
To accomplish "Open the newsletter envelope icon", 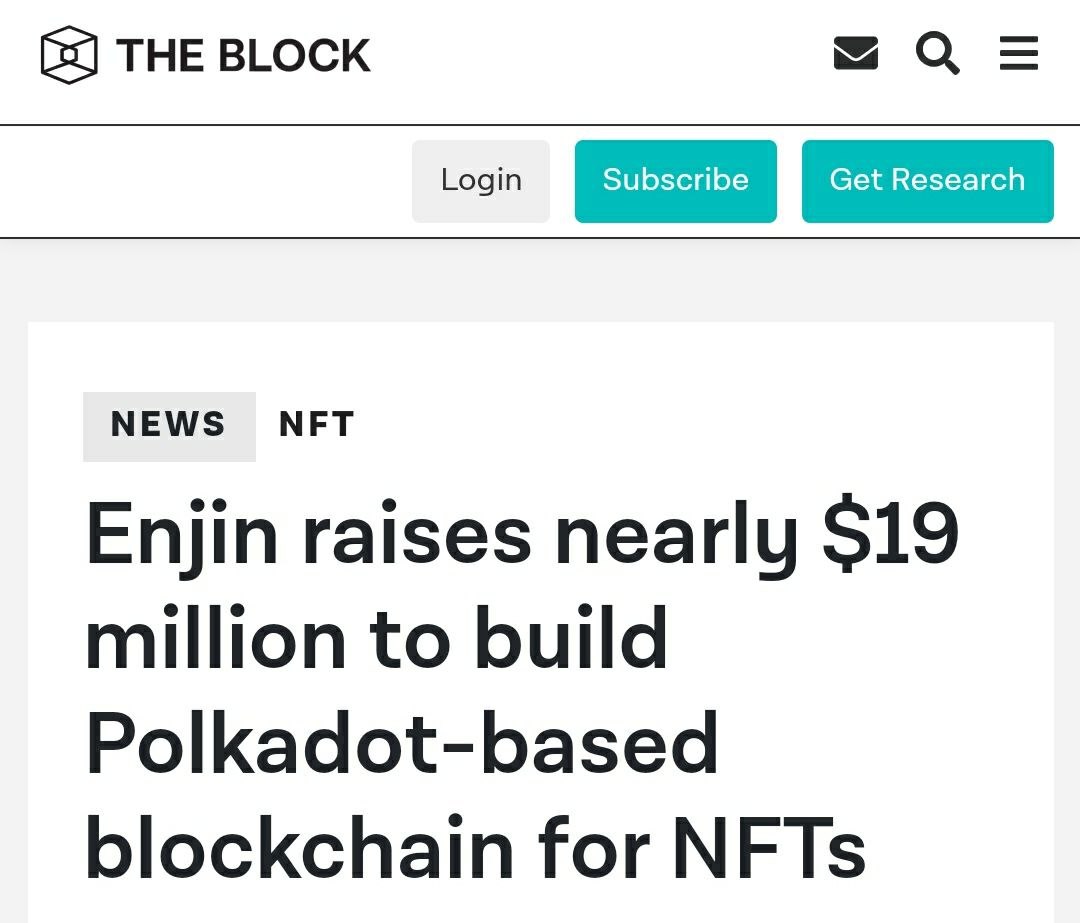I will tap(855, 53).
